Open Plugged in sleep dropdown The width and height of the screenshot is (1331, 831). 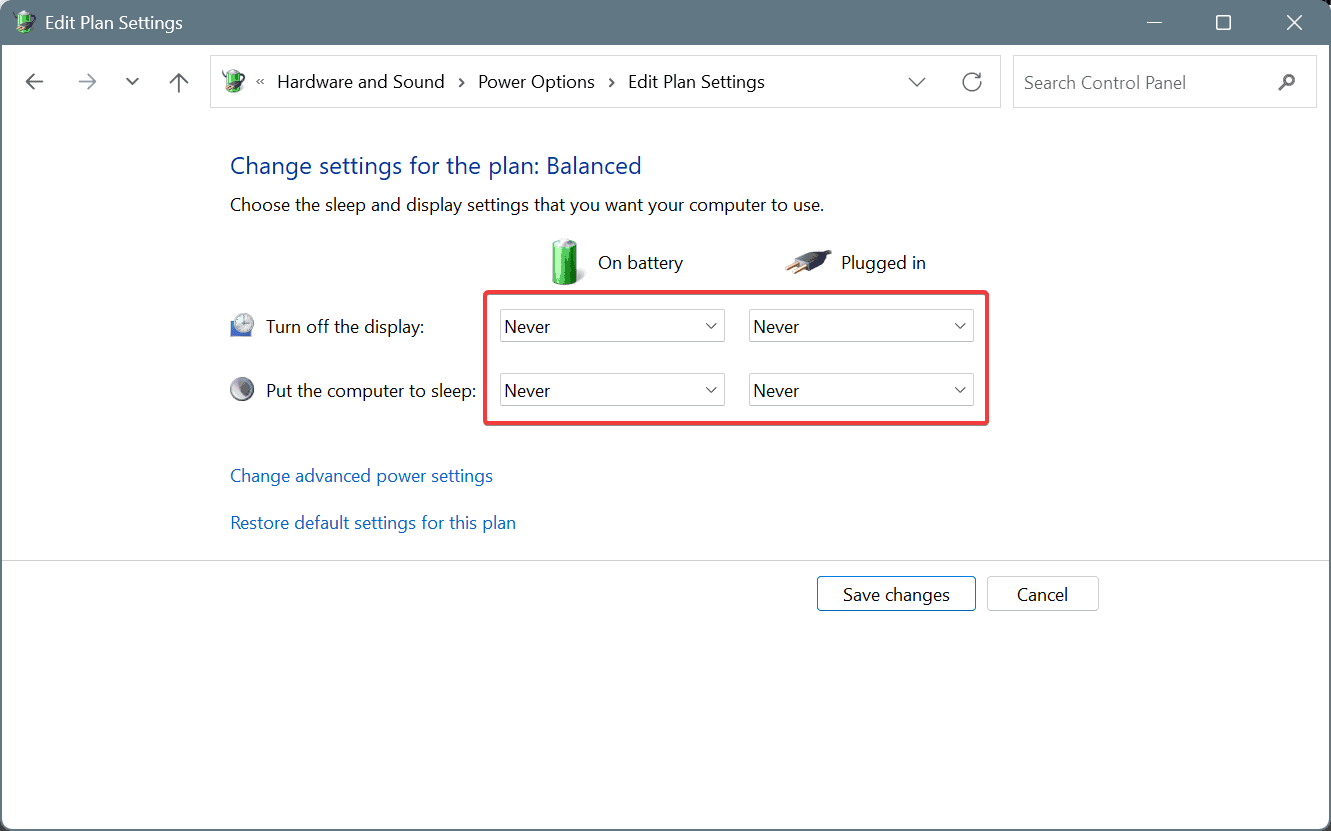(x=861, y=390)
